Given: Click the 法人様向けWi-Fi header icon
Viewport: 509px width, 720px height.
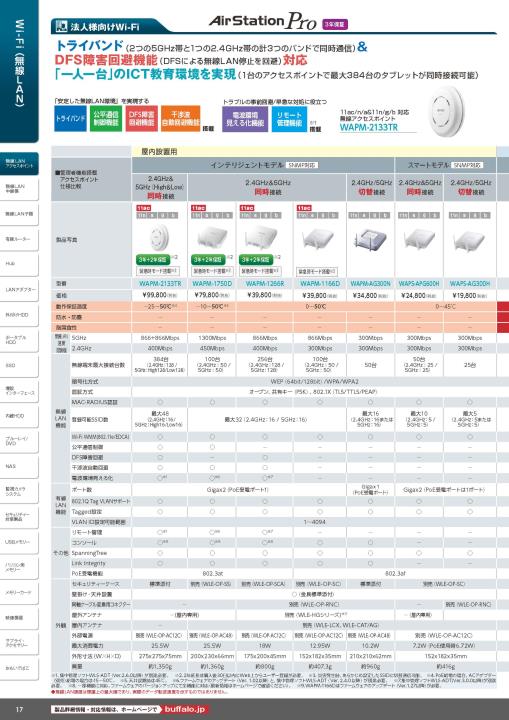Looking at the screenshot, I should click(x=62, y=27).
